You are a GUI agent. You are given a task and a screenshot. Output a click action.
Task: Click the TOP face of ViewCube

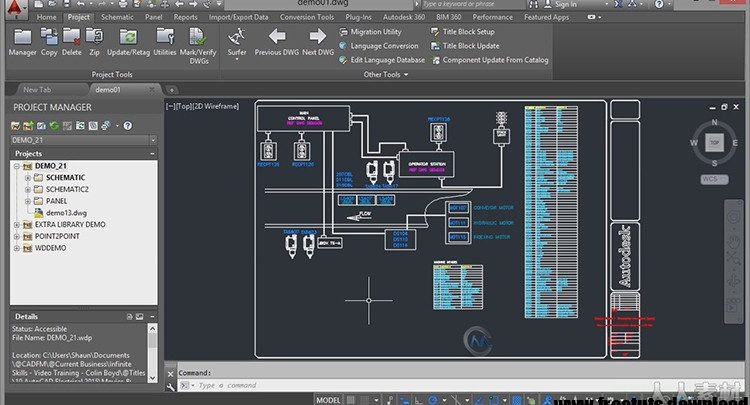point(714,142)
